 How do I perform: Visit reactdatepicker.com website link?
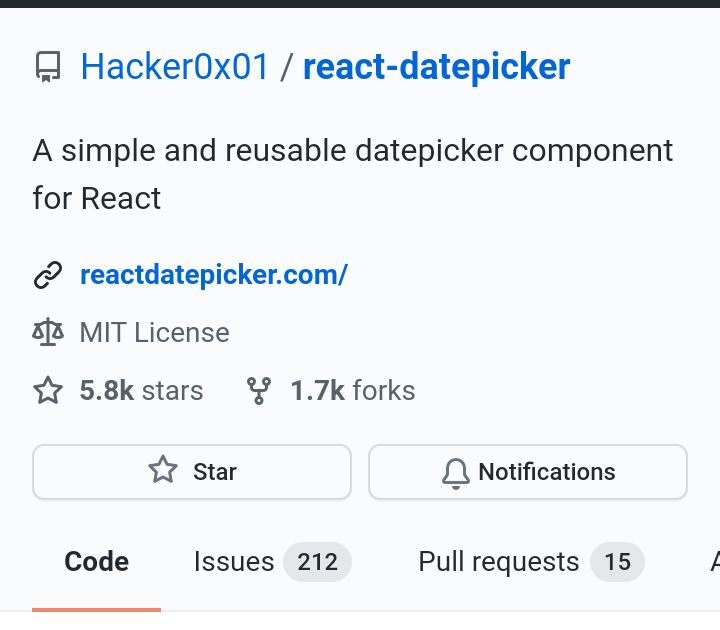(x=214, y=275)
